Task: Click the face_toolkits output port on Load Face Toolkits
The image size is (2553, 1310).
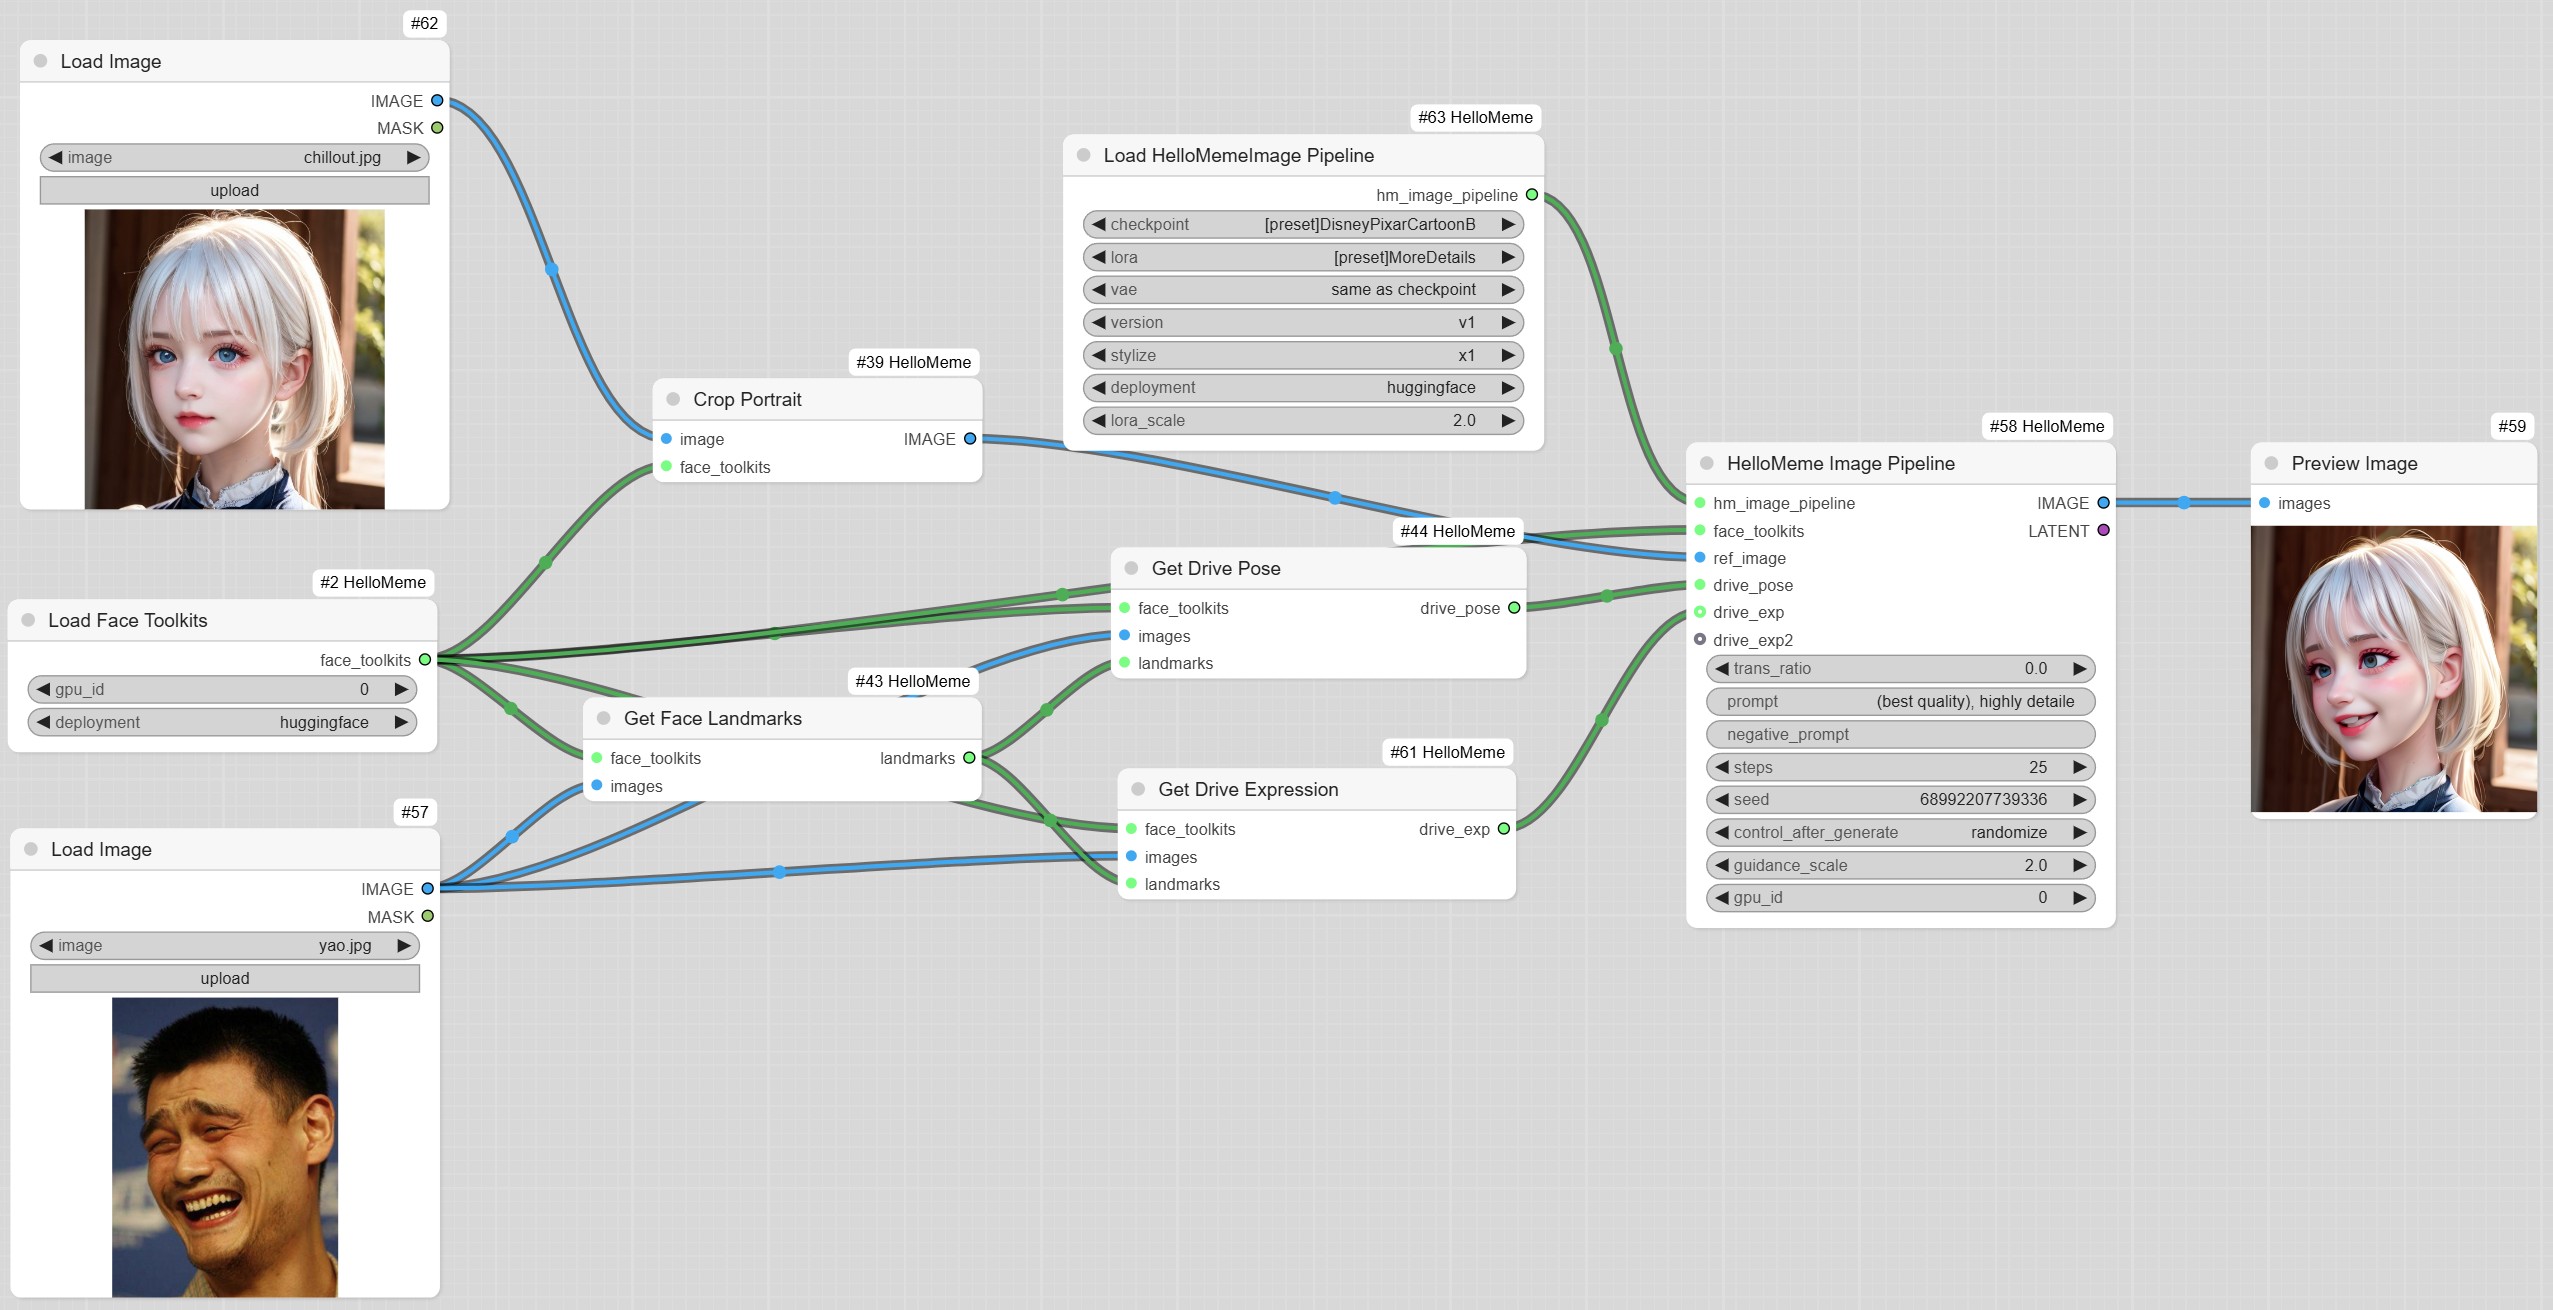Action: pyautogui.click(x=425, y=660)
